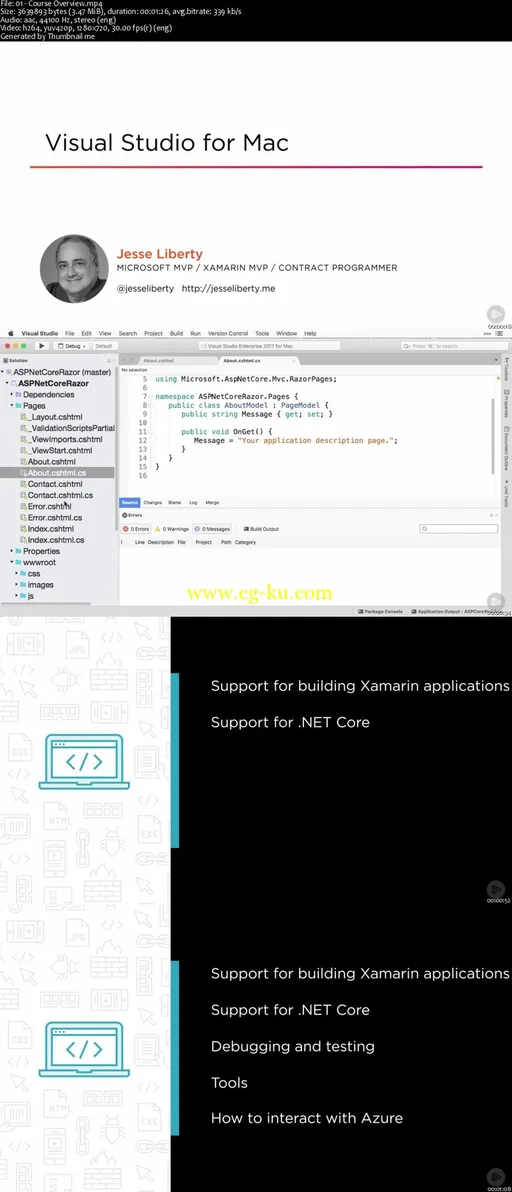Image resolution: width=512 pixels, height=1192 pixels.
Task: Toggle the 0 Messages filter
Action: [212, 528]
